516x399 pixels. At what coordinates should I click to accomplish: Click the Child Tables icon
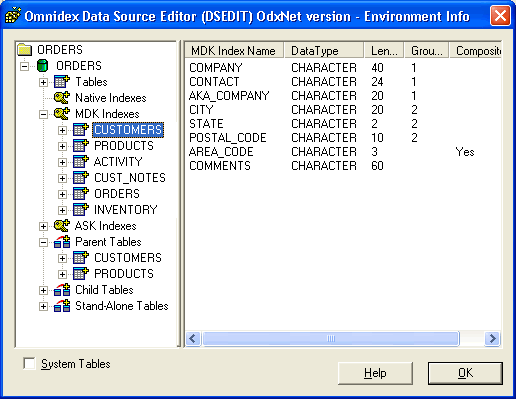tap(62, 290)
